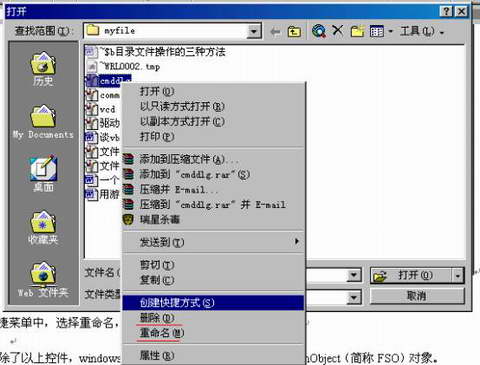
Task: Open the Views menu dropdown arrow
Action: [390, 32]
